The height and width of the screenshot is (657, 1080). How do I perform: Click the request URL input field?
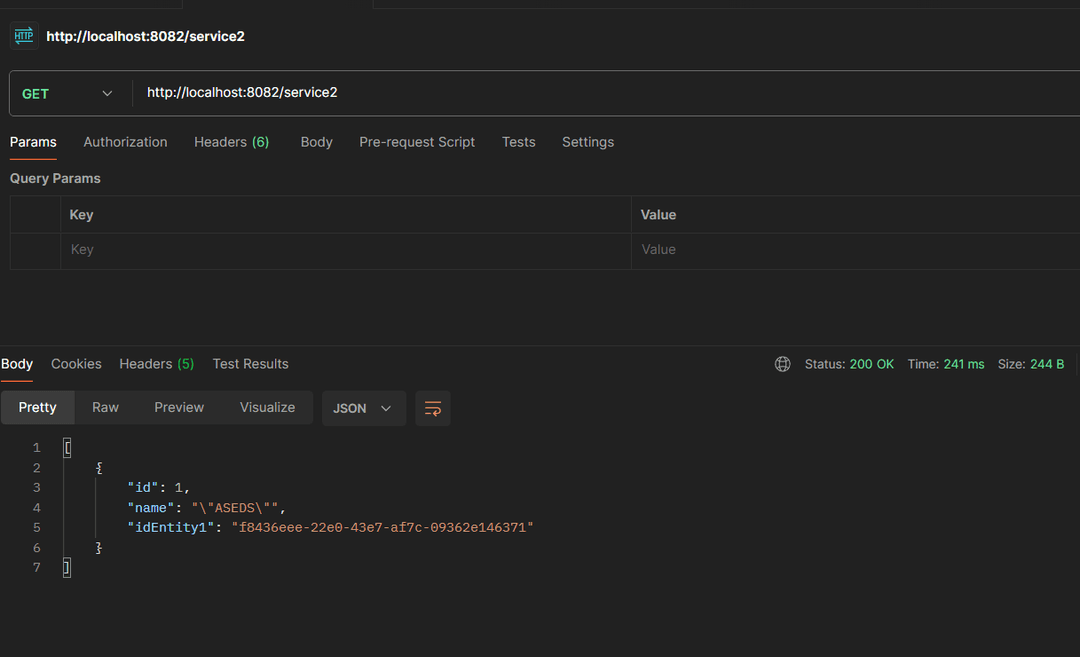[x=600, y=93]
